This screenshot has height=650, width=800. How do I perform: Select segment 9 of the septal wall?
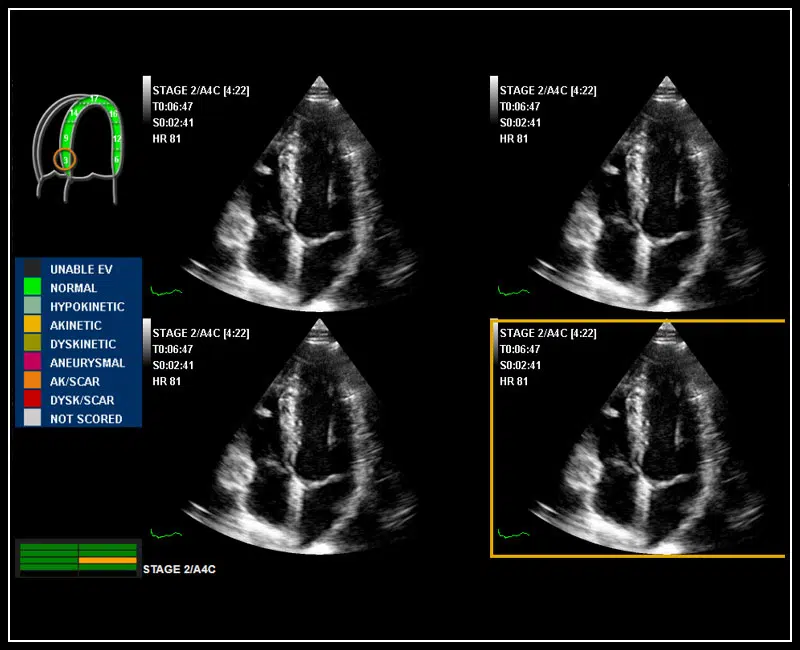point(67,138)
